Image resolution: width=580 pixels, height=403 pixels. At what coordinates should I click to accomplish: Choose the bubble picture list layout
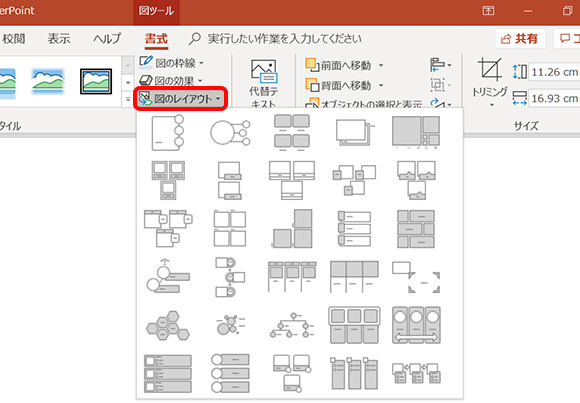pyautogui.click(x=230, y=325)
